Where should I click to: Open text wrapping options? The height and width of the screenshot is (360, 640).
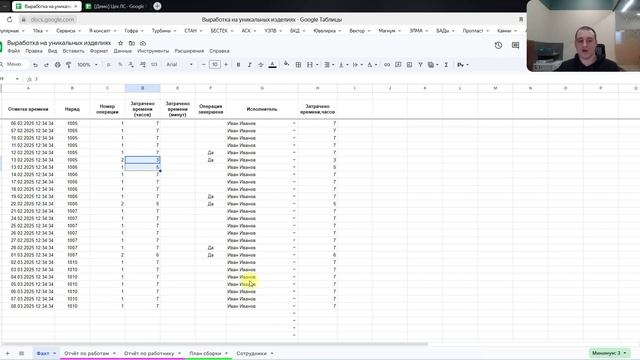(357, 65)
